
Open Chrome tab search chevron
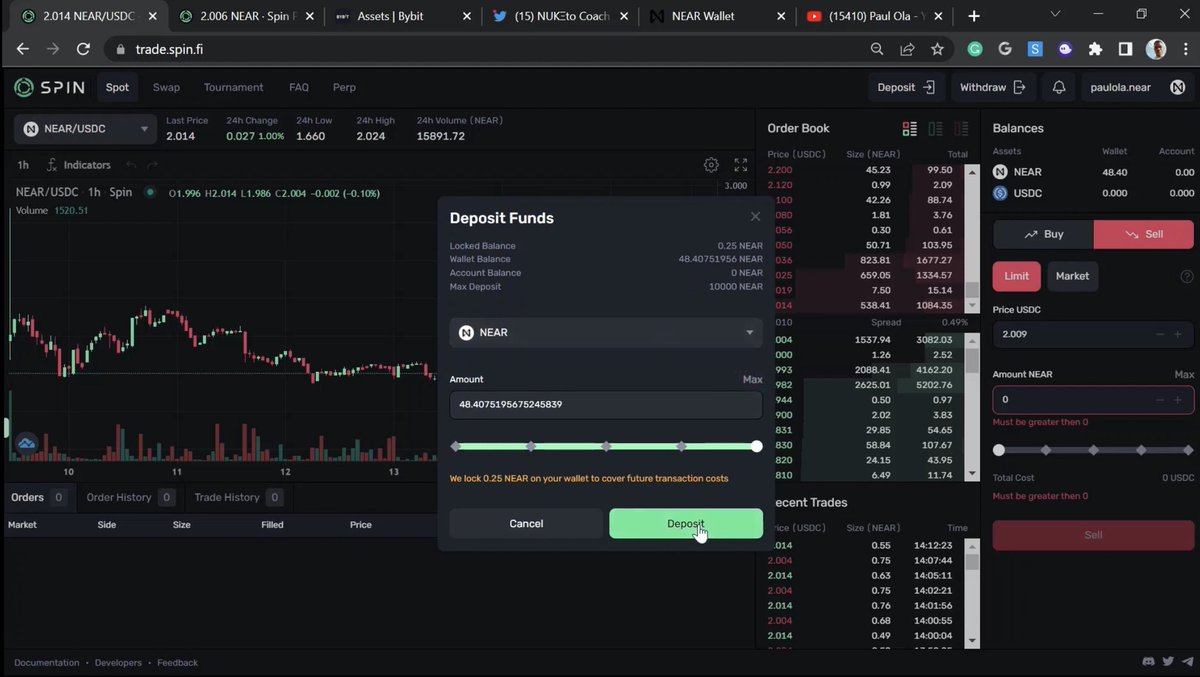coord(1055,15)
